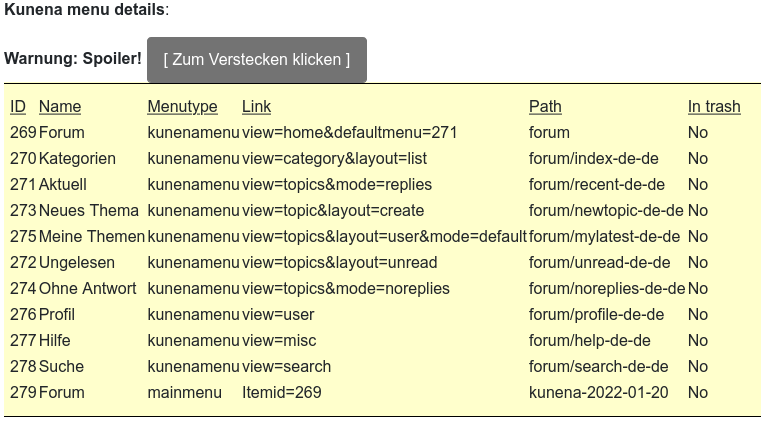The image size is (761, 421).
Task: Click the kunena-2022-01-20 path
Action: click(x=598, y=392)
